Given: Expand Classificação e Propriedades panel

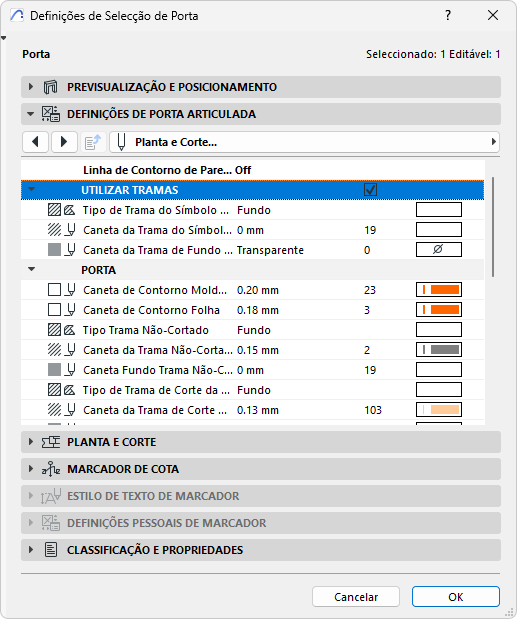Looking at the screenshot, I should coord(31,550).
